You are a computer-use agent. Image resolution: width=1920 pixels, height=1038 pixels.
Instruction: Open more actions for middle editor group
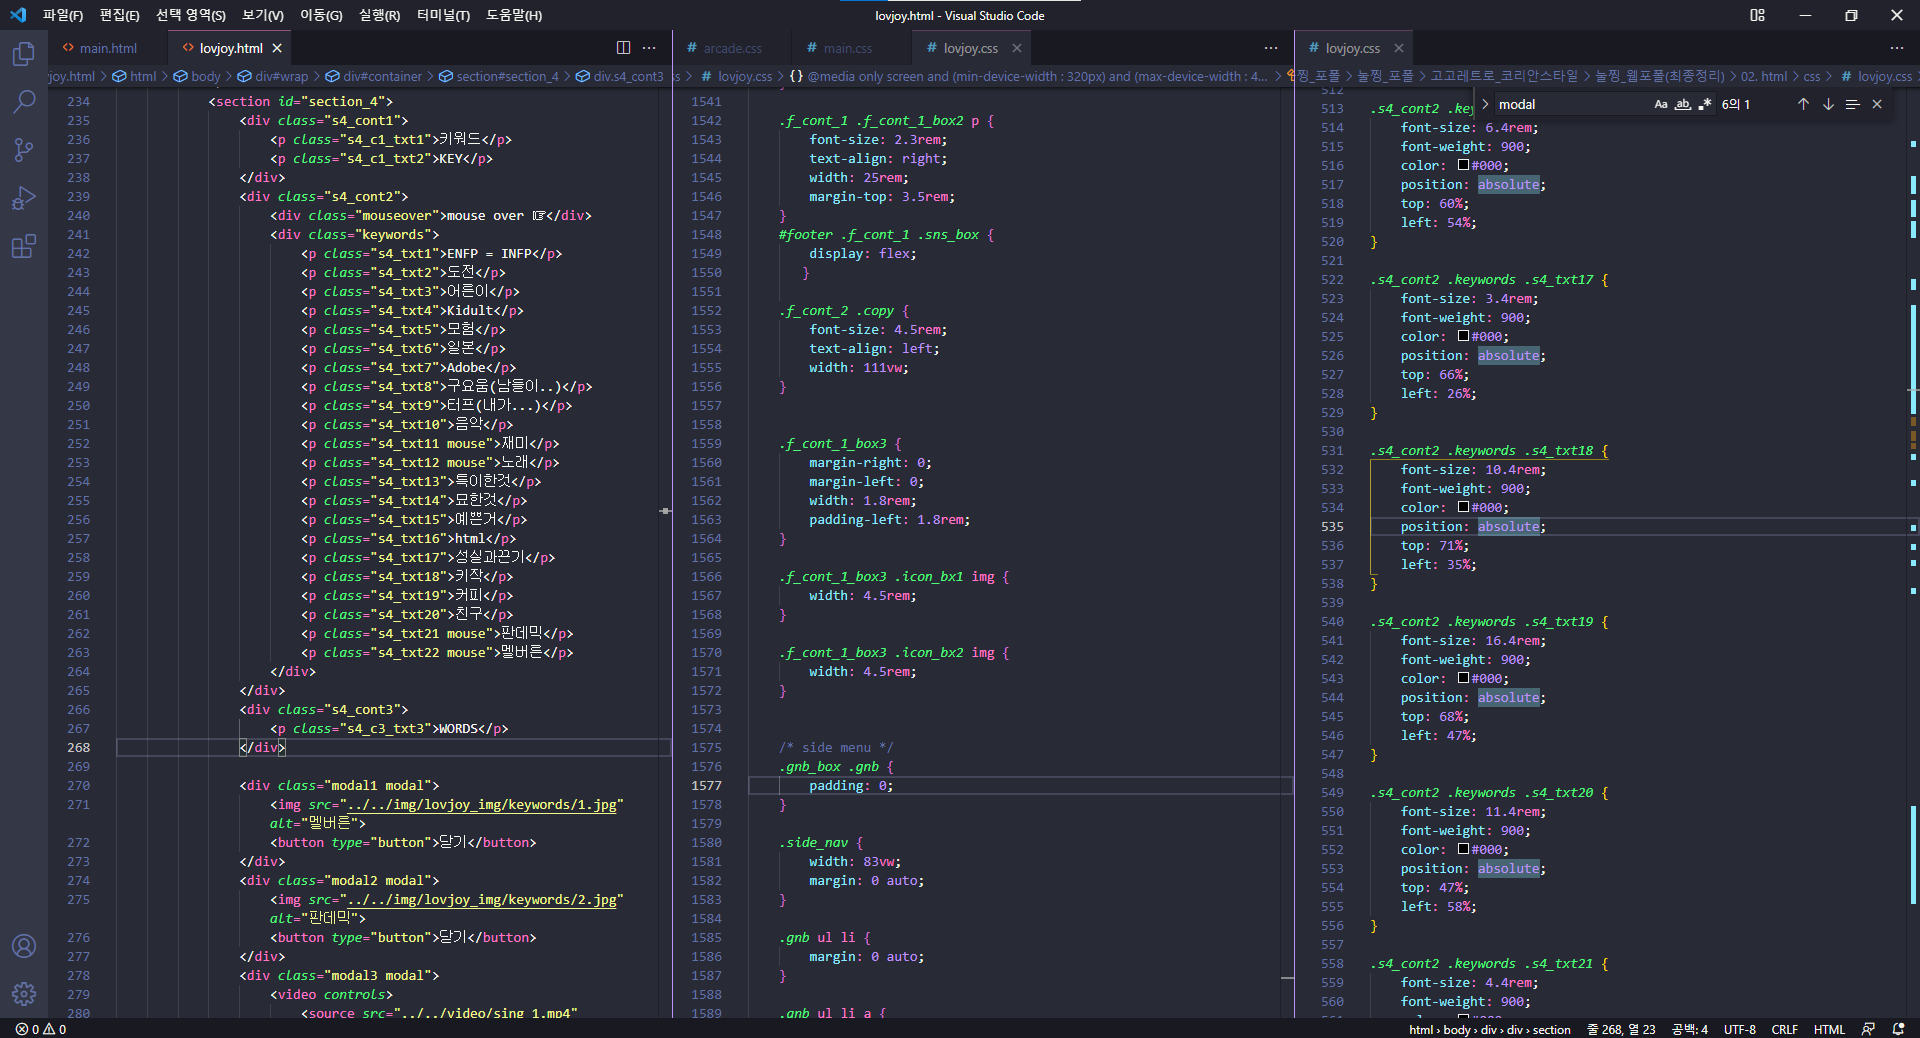[1271, 48]
